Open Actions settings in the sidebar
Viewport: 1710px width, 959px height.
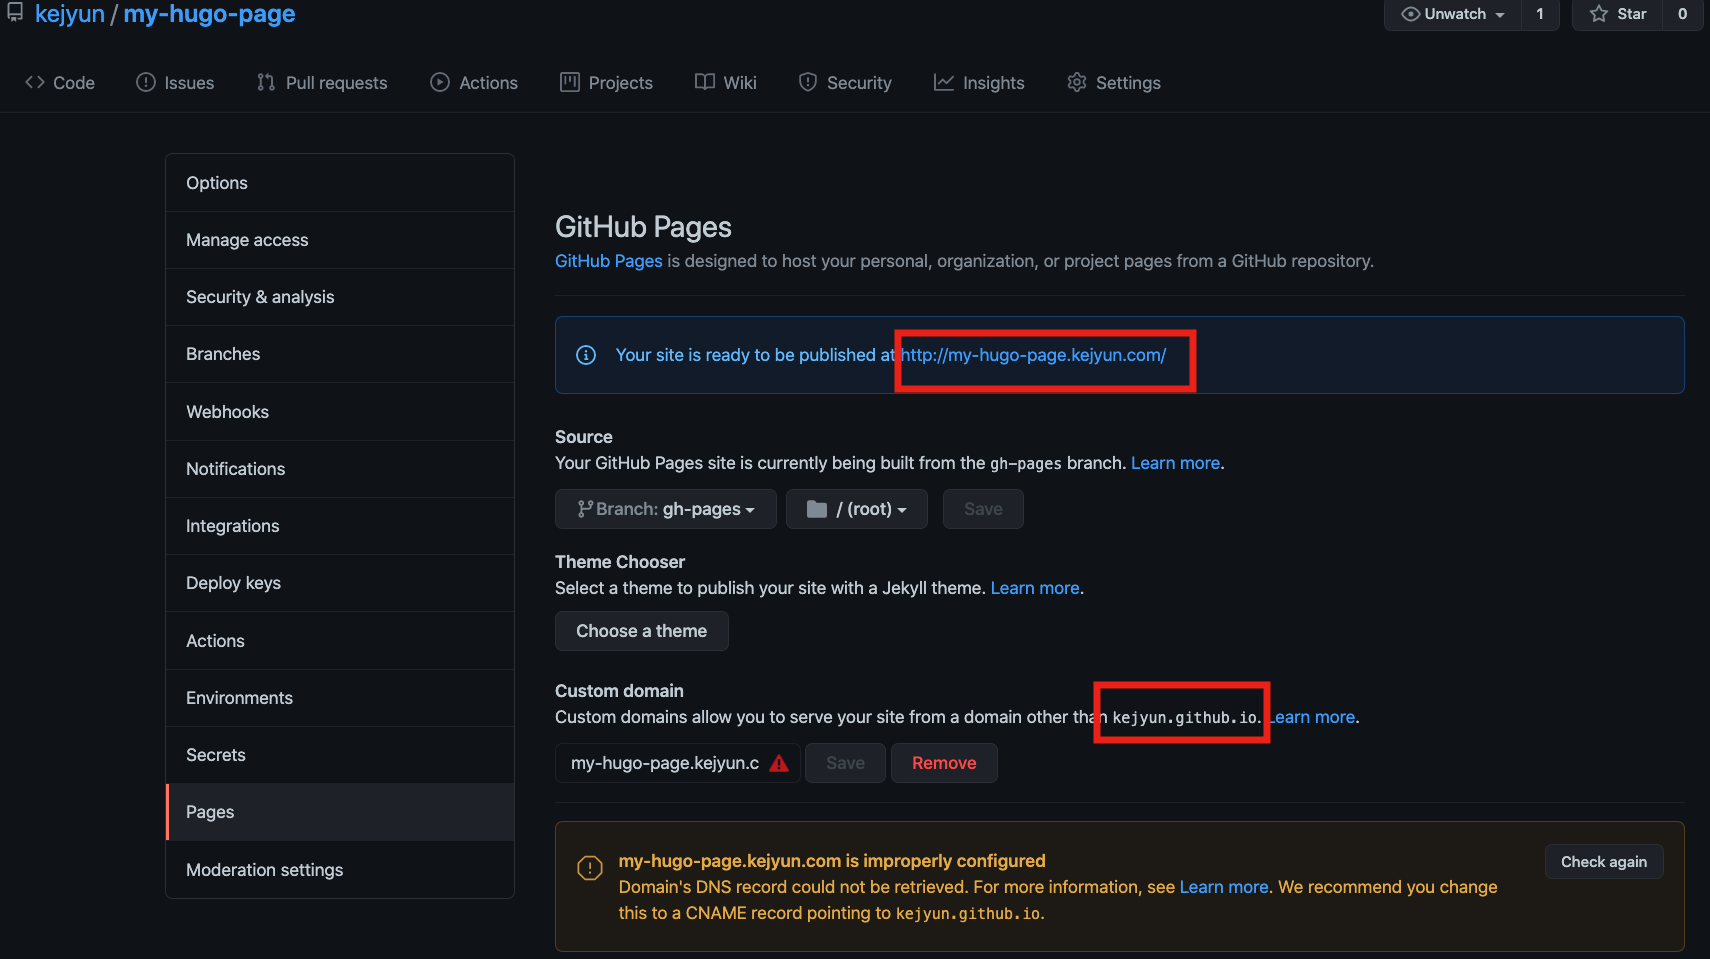click(x=340, y=641)
